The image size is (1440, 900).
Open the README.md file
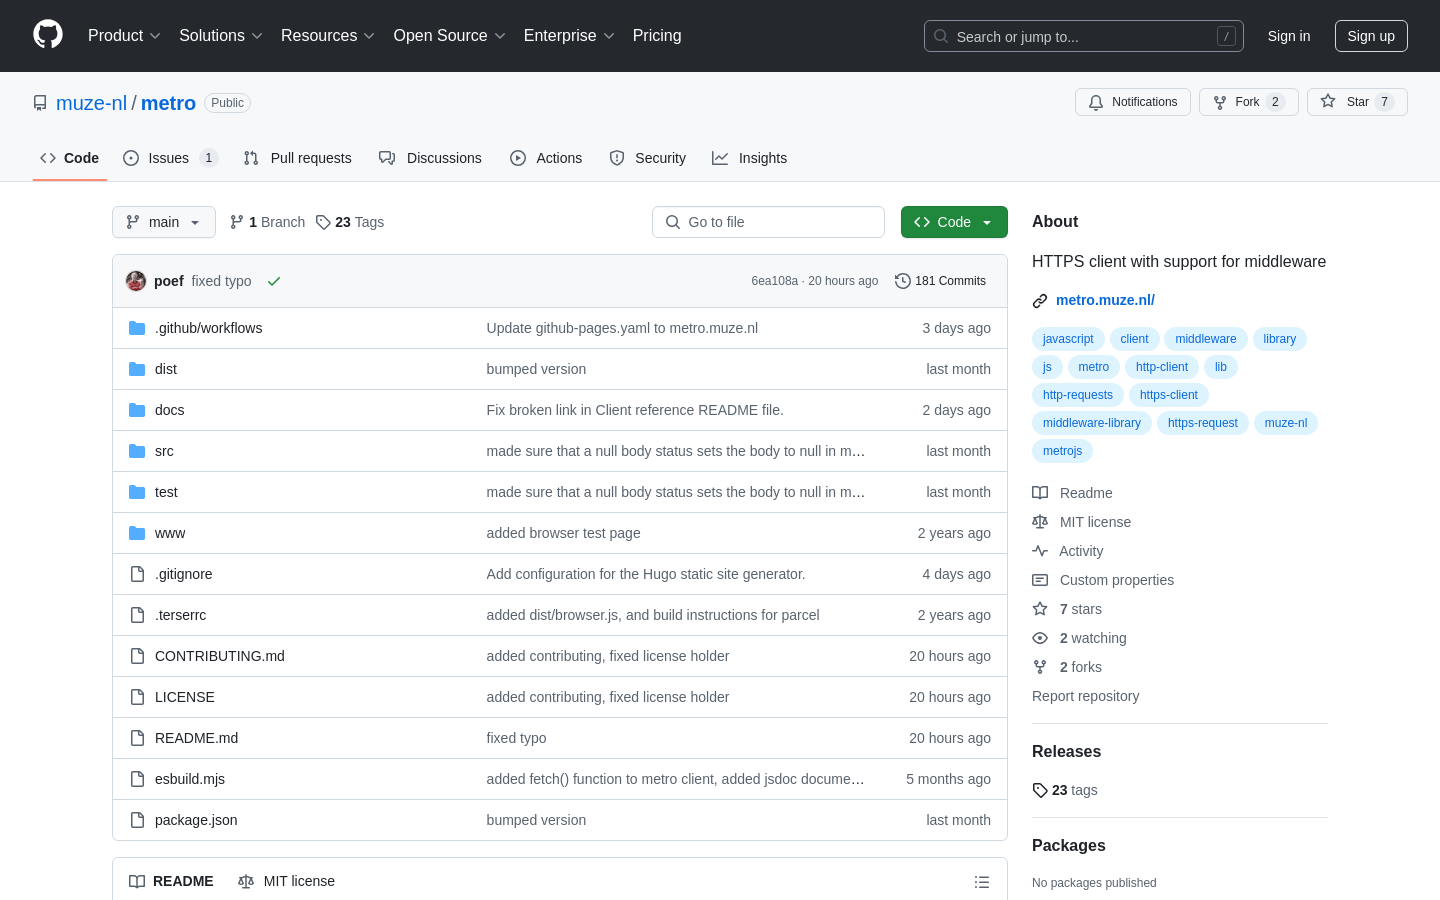(x=196, y=738)
